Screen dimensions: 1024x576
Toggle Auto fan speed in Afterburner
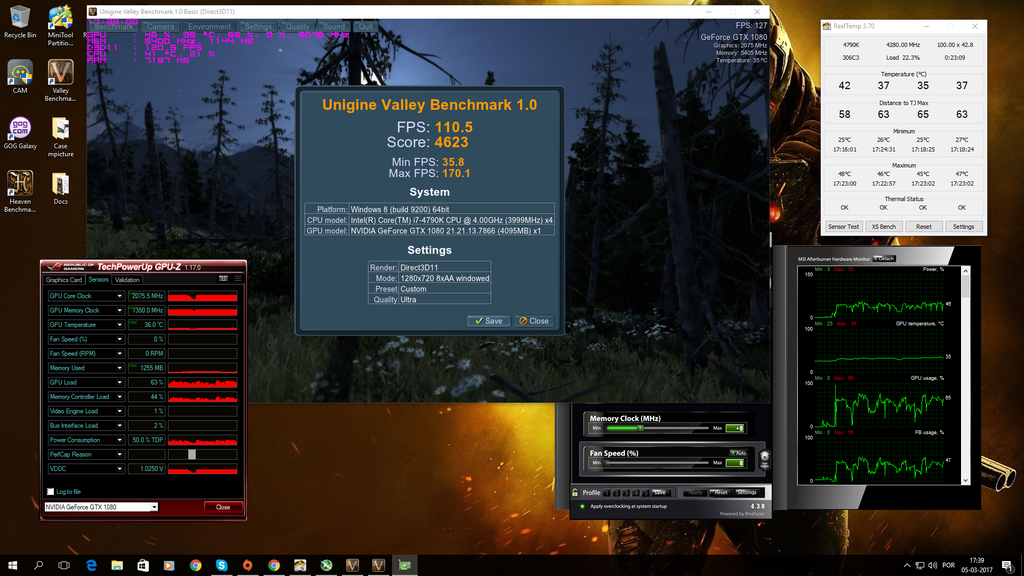pos(738,453)
